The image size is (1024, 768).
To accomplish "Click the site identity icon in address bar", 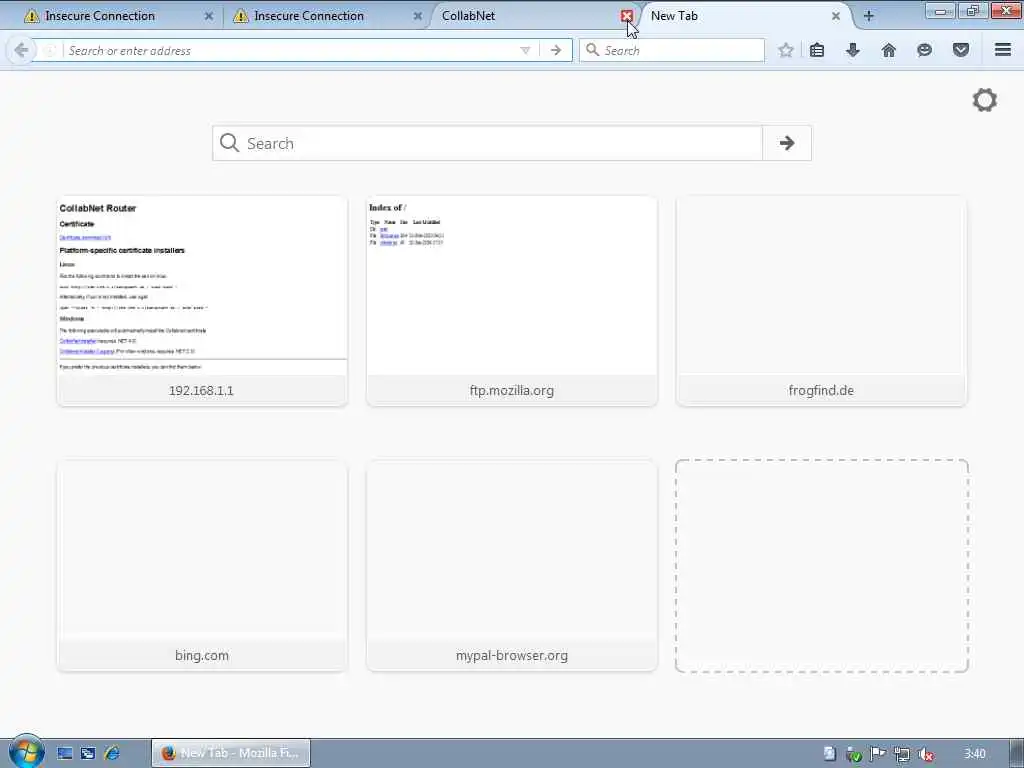I will 50,50.
